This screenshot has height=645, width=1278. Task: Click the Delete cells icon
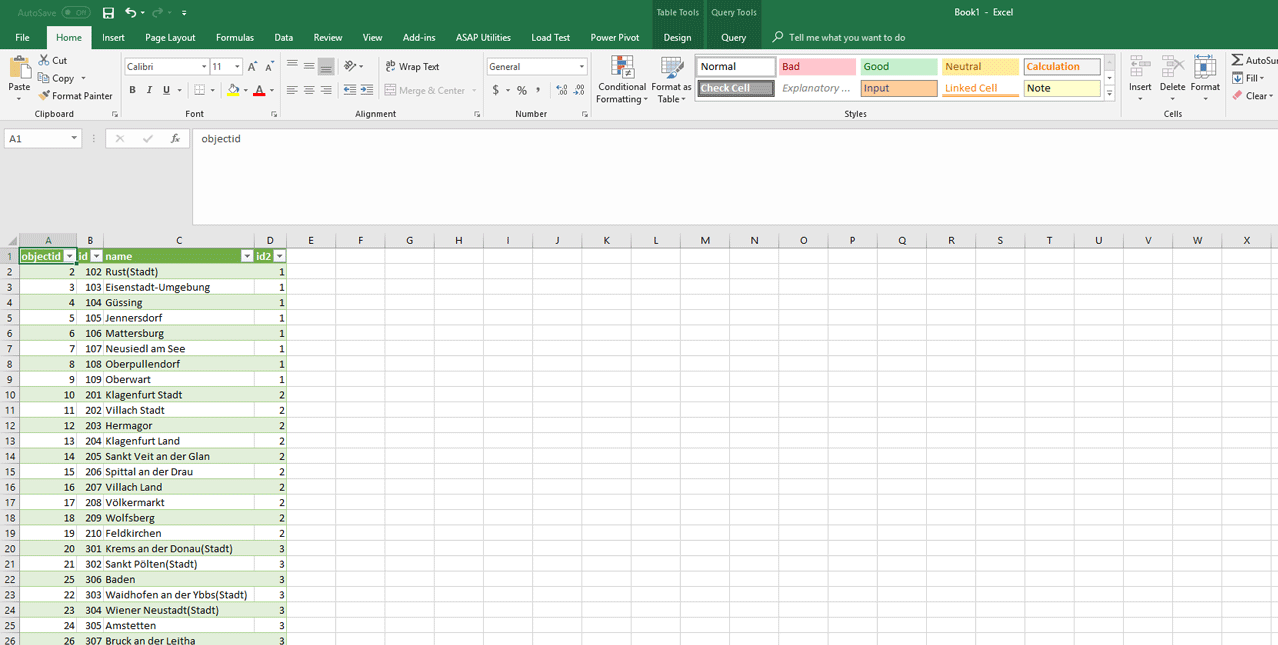1173,67
